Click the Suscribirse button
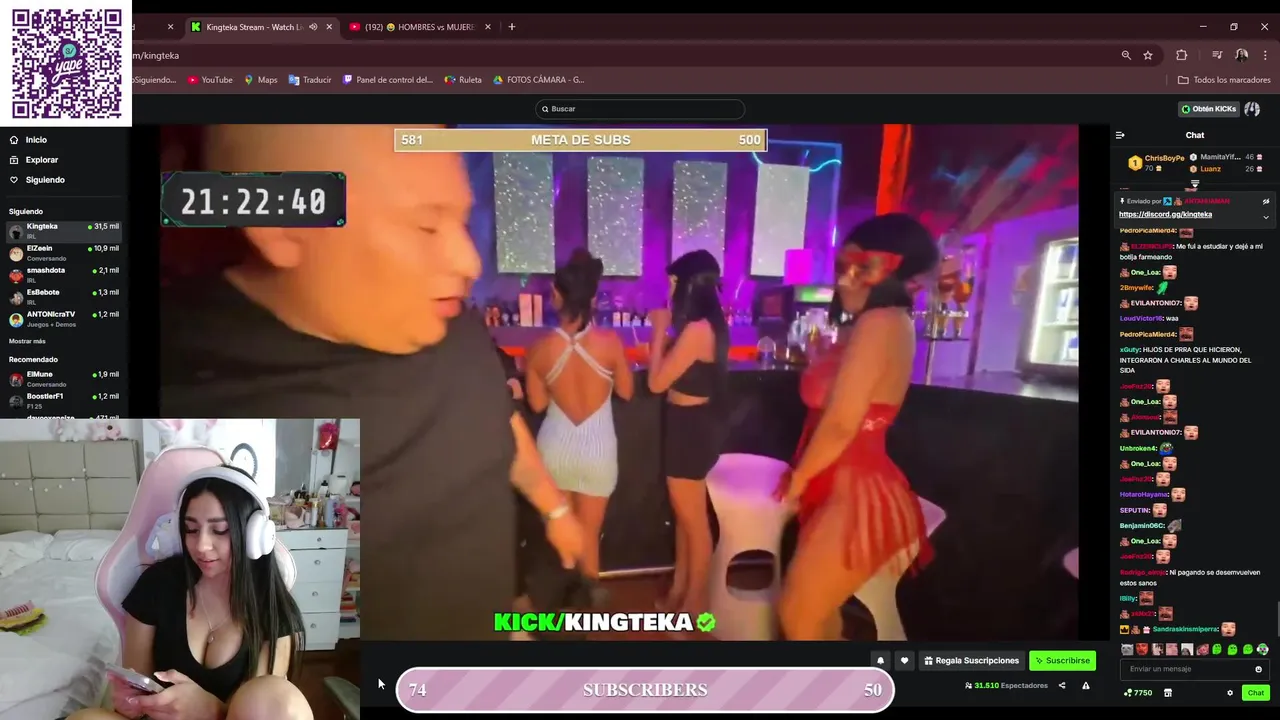Screen dimensions: 1280x720 pos(1062,661)
